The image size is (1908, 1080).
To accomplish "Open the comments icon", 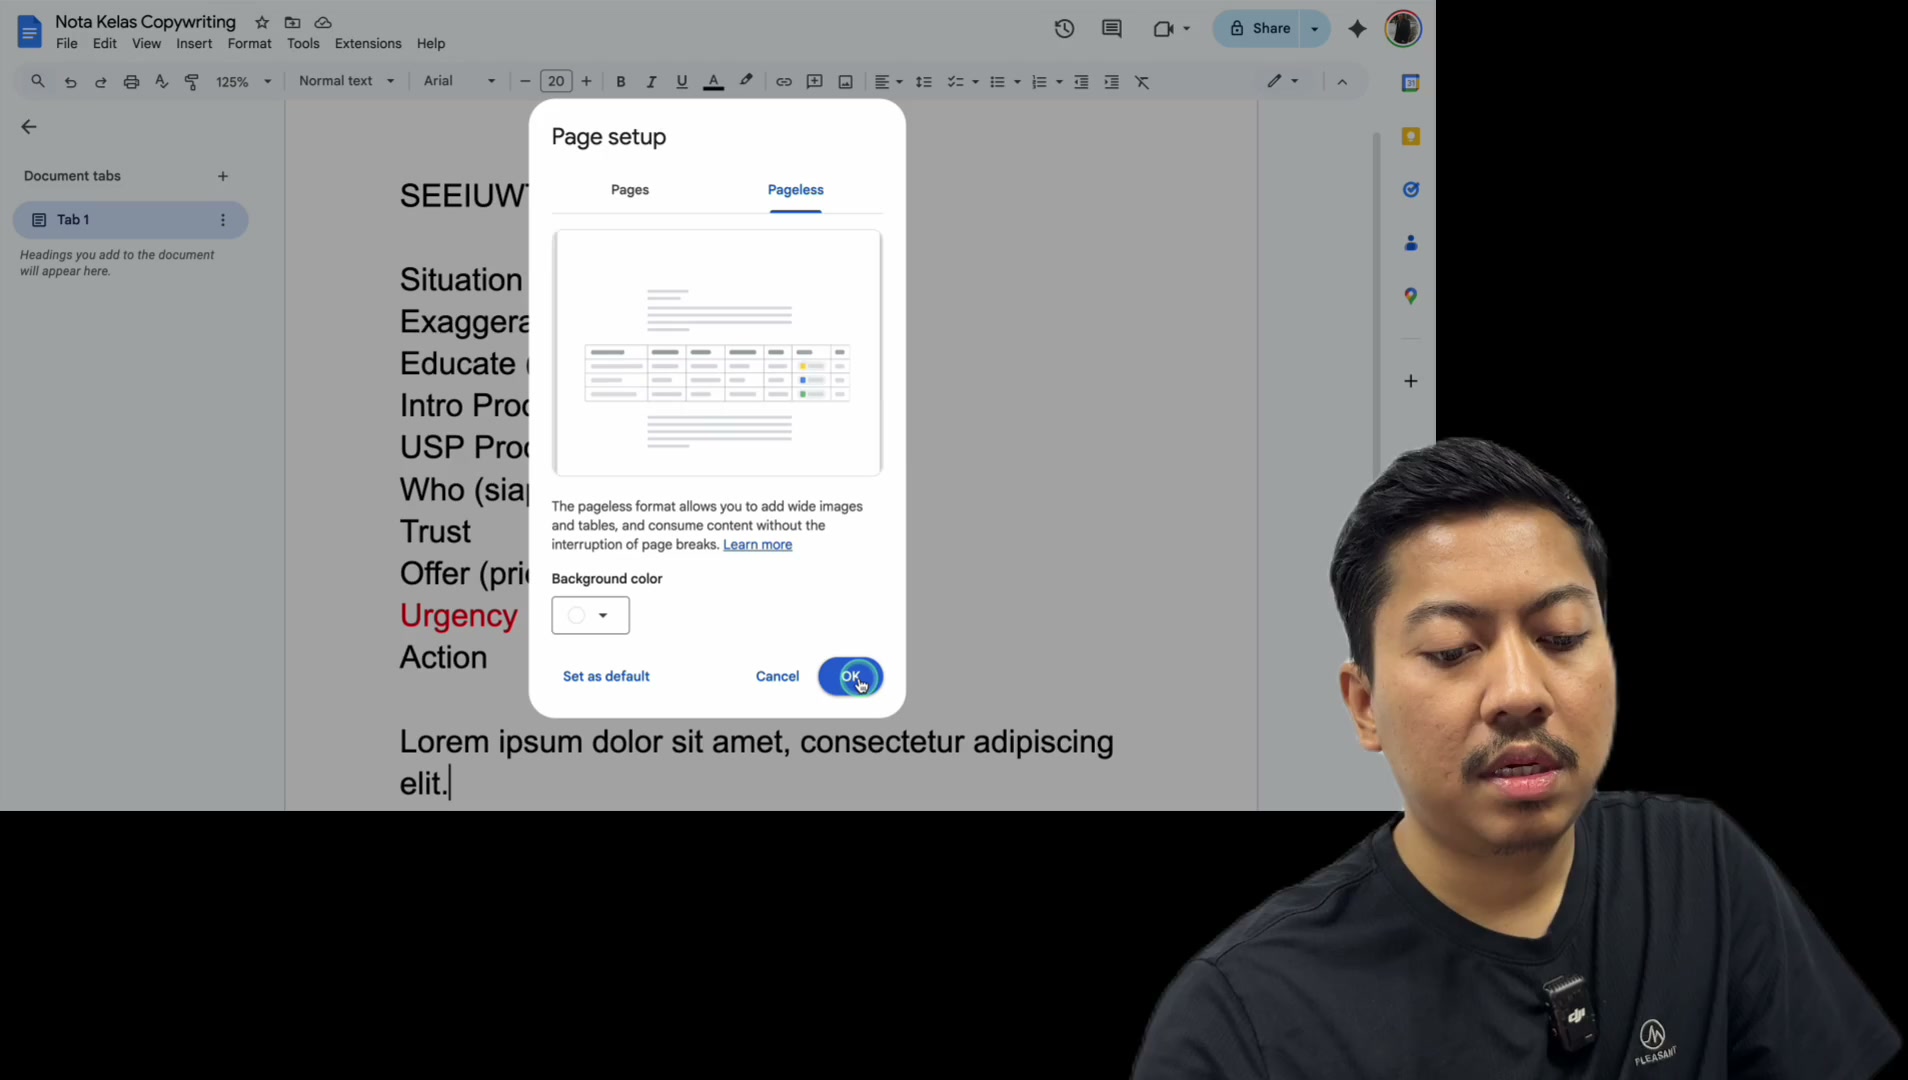I will [x=1111, y=29].
